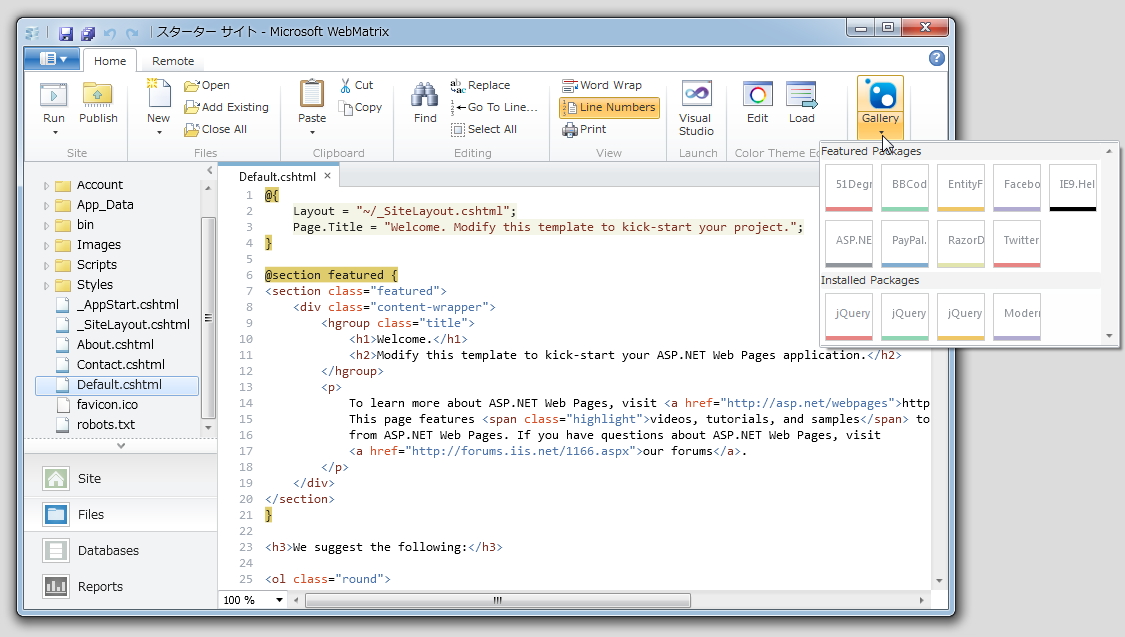1125x637 pixels.
Task: Click the Undo arrow in title bar
Action: pos(110,33)
